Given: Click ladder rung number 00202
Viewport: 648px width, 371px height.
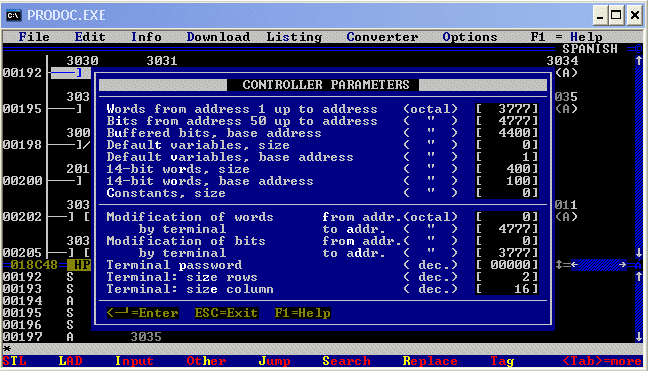Looking at the screenshot, I should click(22, 216).
